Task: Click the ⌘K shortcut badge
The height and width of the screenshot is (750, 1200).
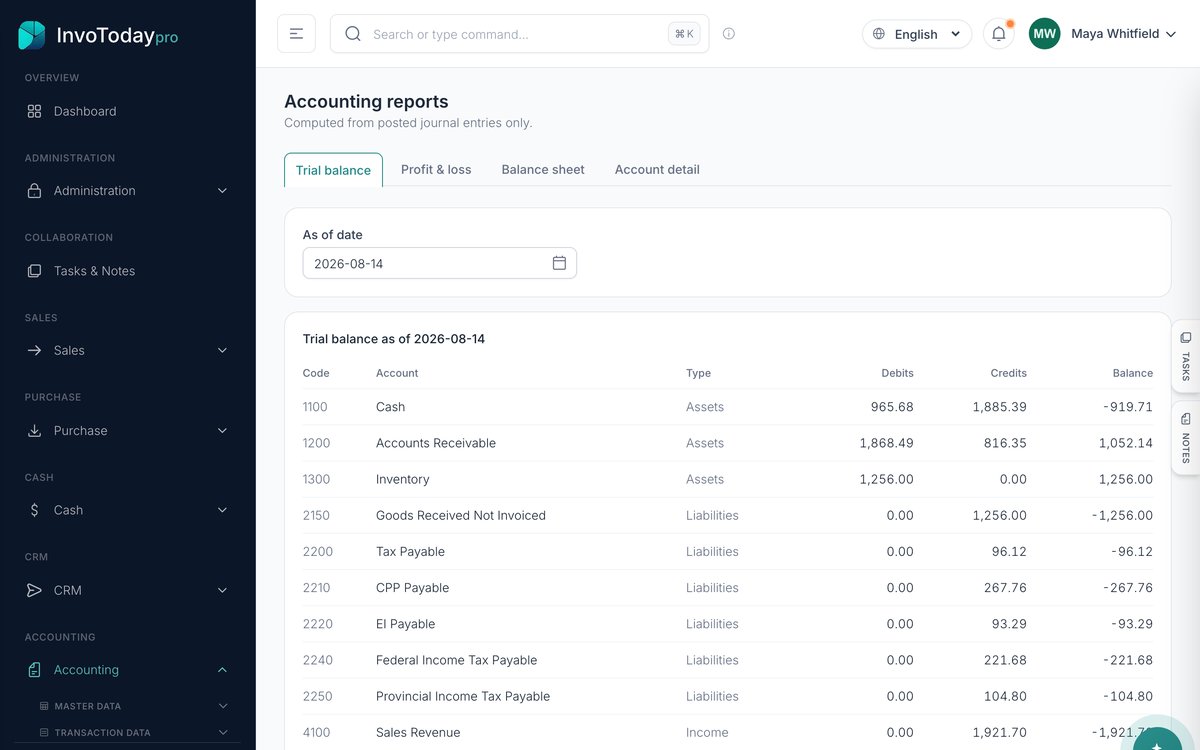Action: (684, 34)
